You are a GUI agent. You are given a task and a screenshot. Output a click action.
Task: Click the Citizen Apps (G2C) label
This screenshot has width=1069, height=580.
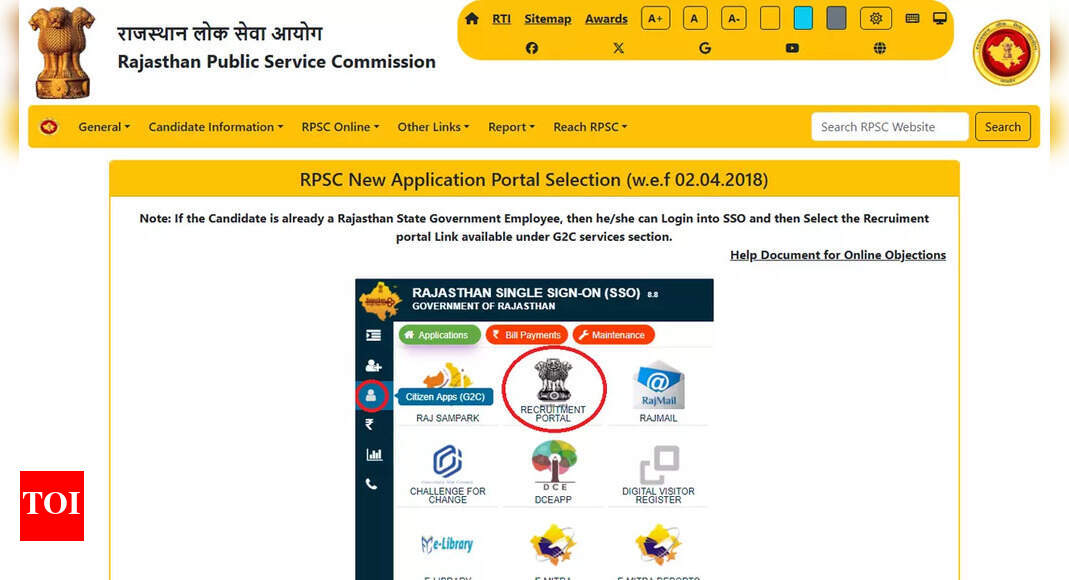(445, 397)
